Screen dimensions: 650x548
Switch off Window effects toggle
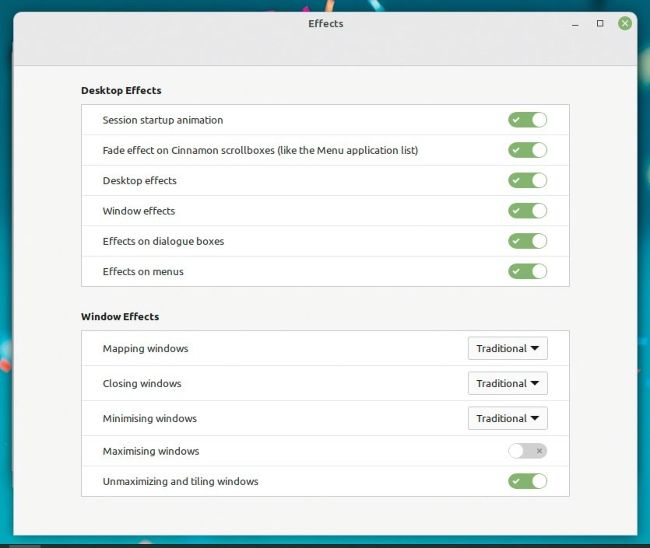[x=527, y=211]
